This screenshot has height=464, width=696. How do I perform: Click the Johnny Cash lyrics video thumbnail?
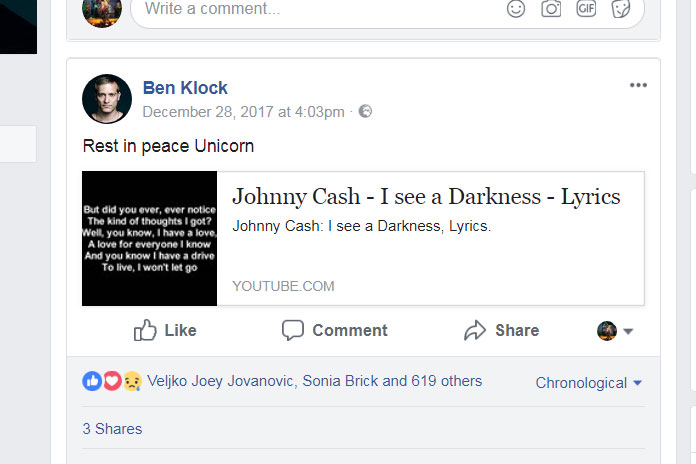tap(149, 238)
